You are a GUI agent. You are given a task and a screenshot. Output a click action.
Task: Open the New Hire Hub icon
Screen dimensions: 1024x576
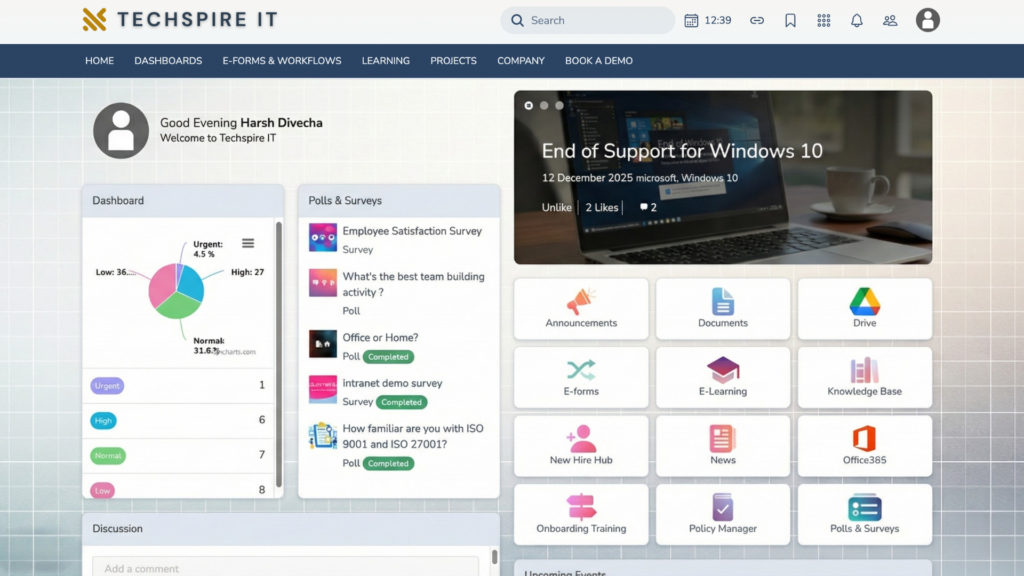pyautogui.click(x=580, y=446)
